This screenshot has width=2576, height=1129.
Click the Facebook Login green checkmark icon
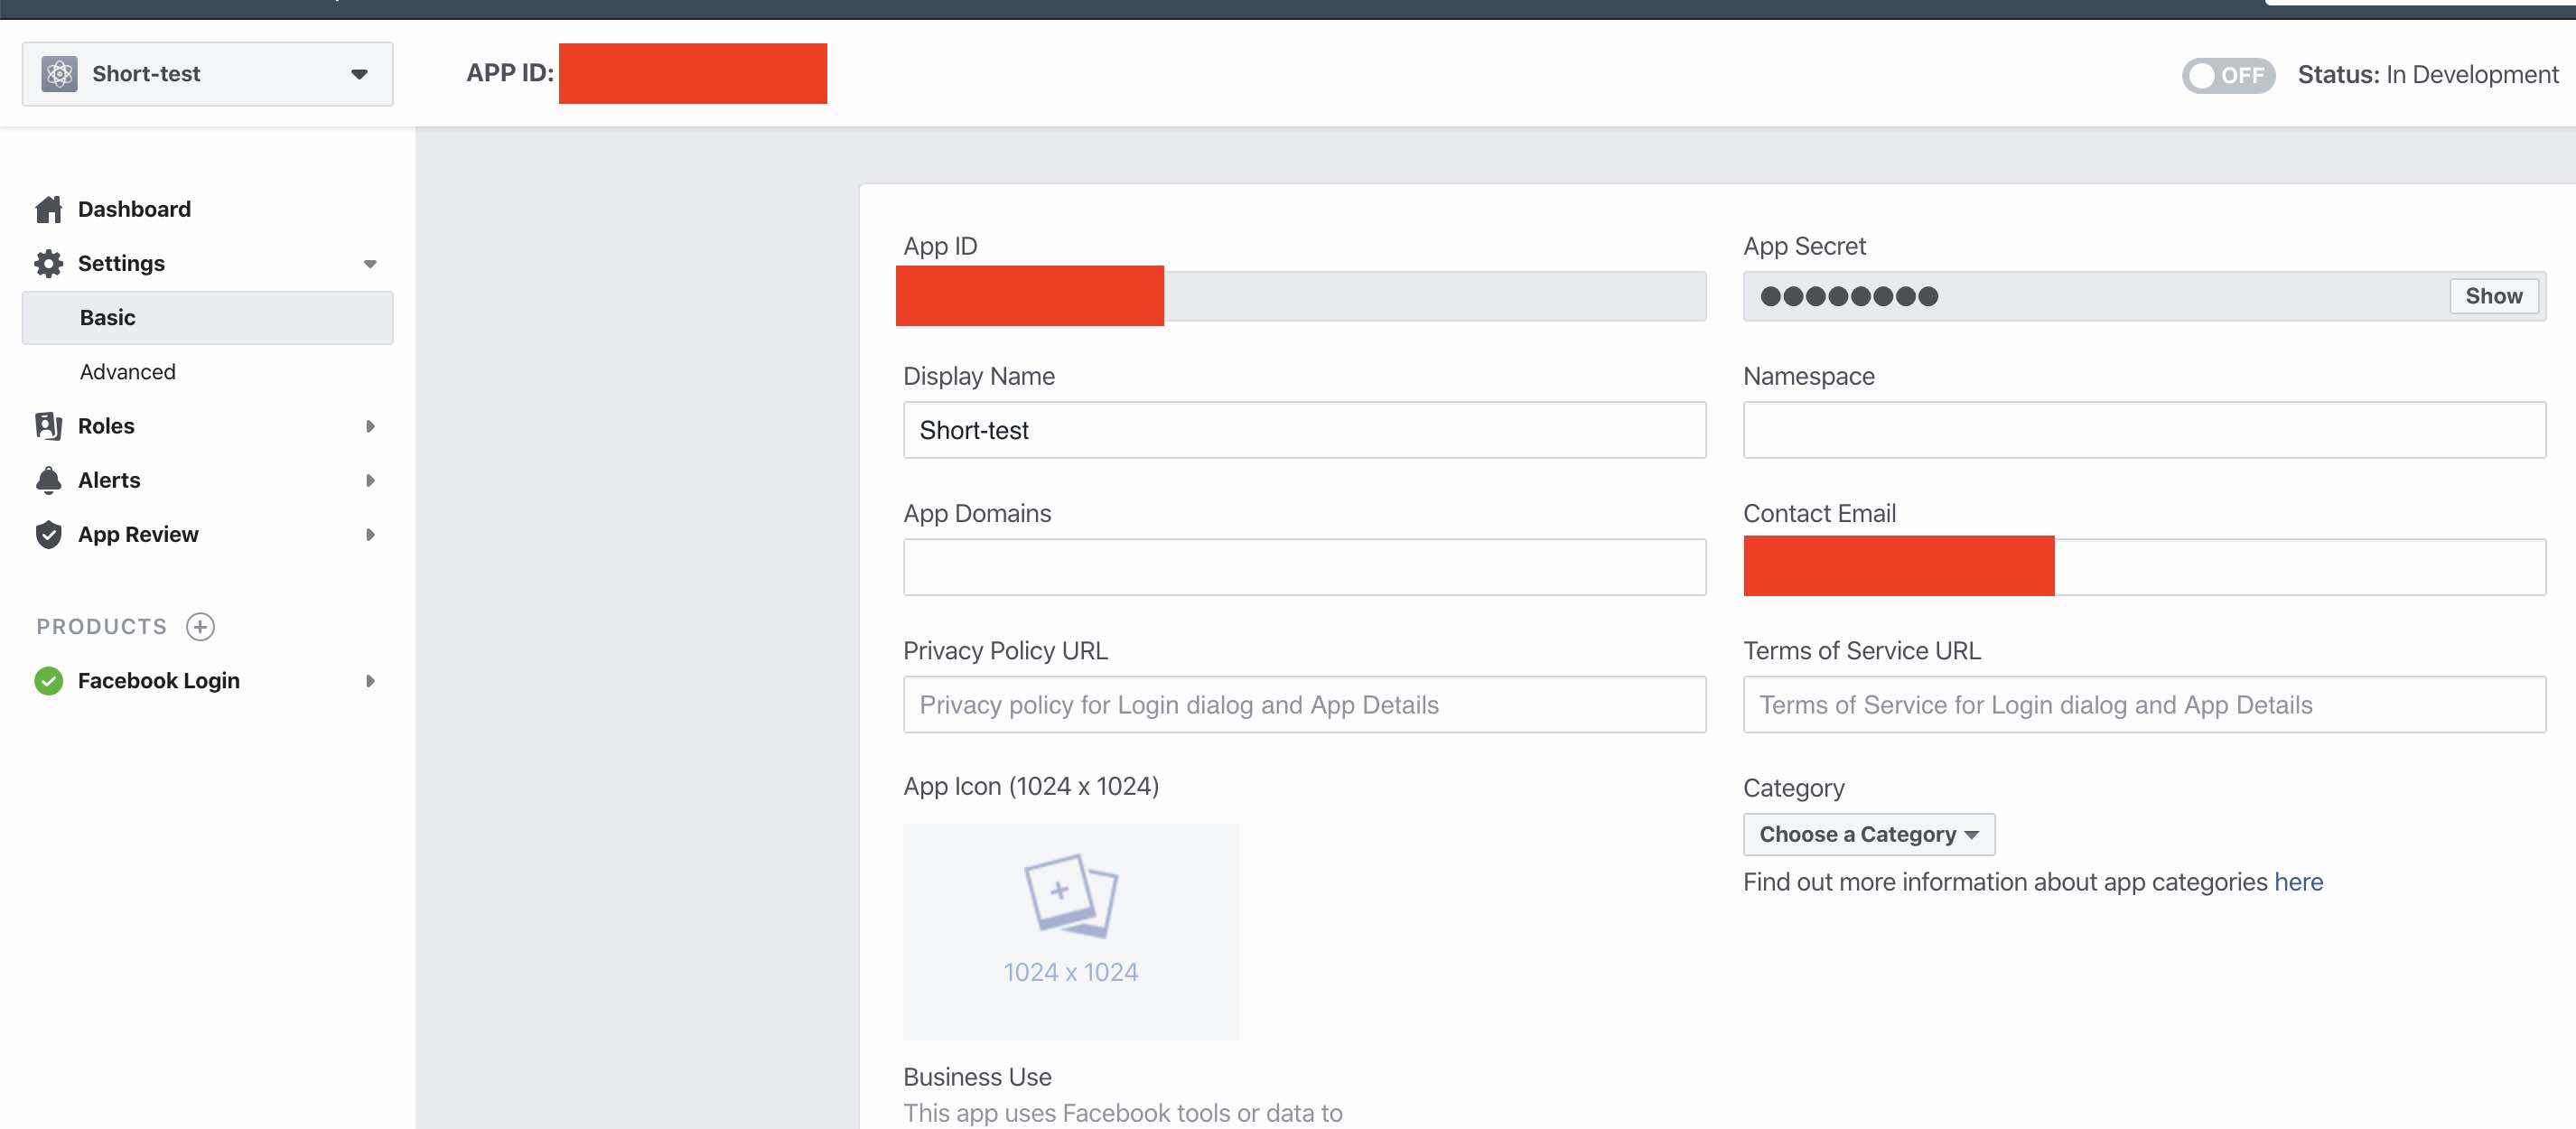click(48, 680)
